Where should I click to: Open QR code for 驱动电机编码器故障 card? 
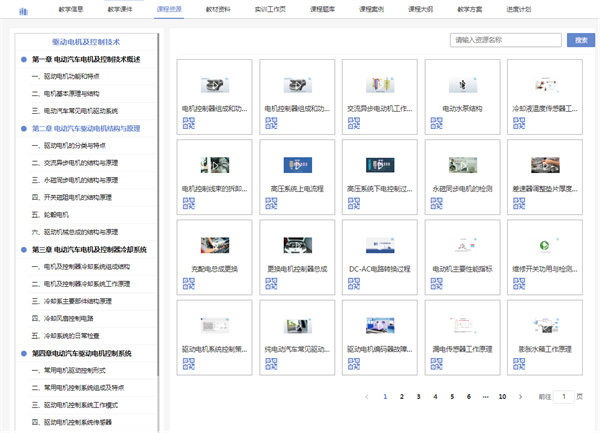(354, 364)
